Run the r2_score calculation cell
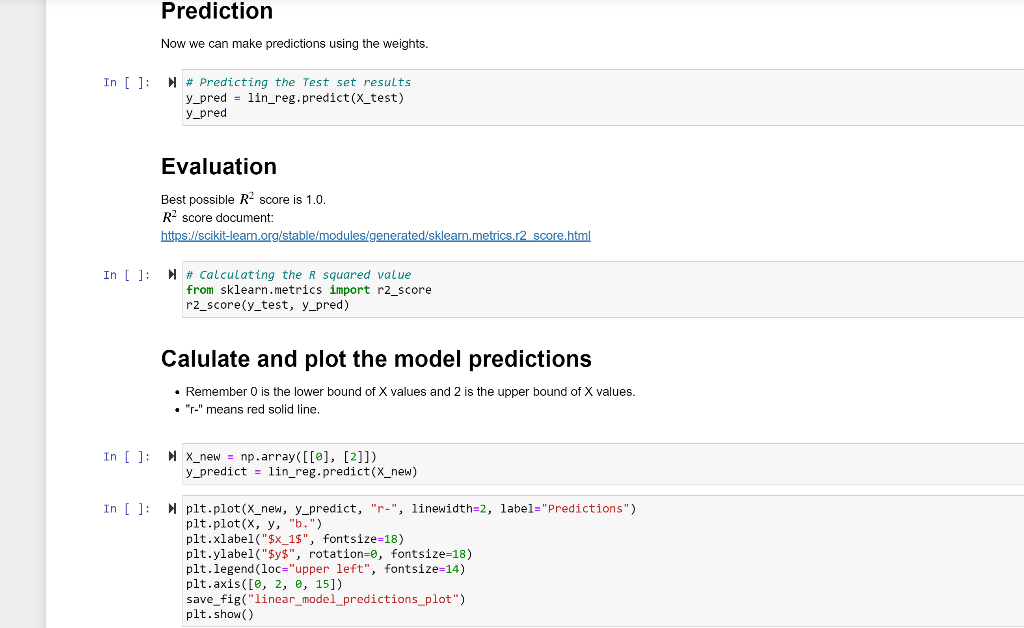Image resolution: width=1024 pixels, height=628 pixels. (172, 275)
